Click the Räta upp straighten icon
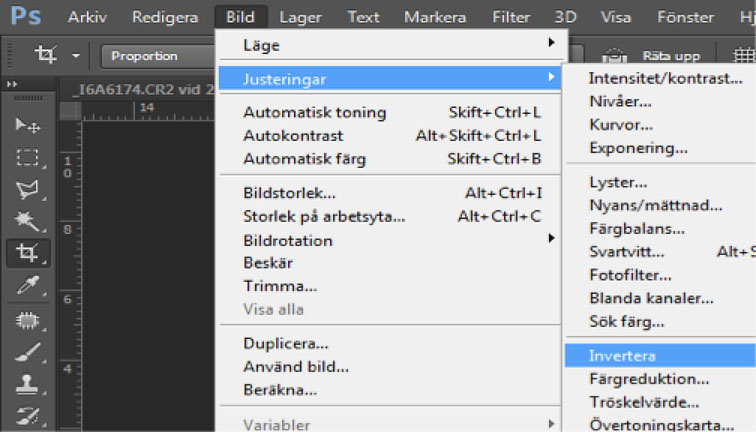The image size is (756, 432). pyautogui.click(x=614, y=56)
